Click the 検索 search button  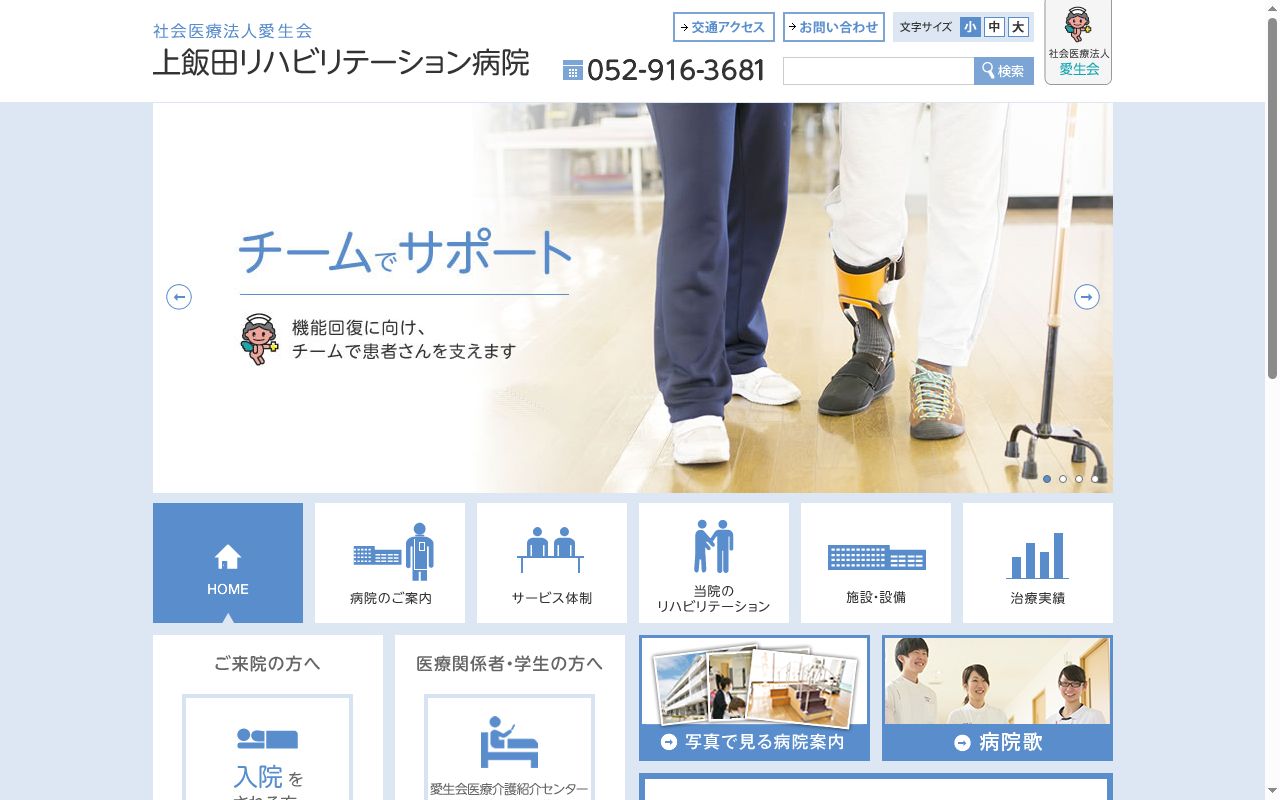[1004, 71]
